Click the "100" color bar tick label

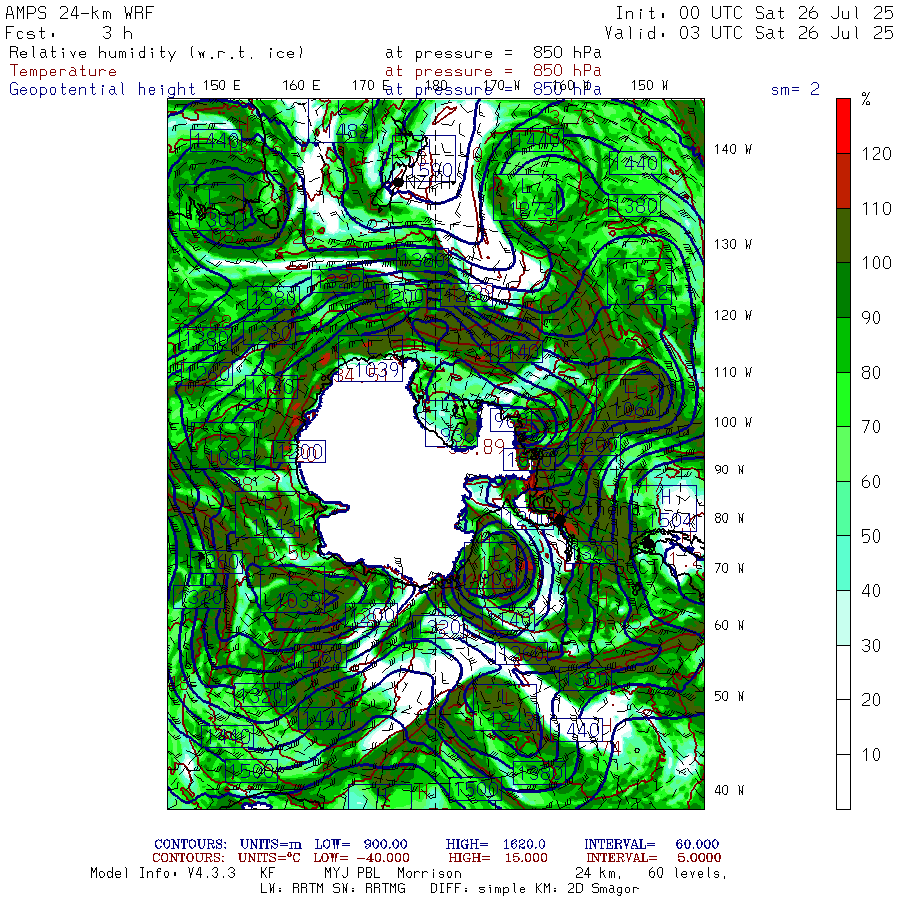876,263
